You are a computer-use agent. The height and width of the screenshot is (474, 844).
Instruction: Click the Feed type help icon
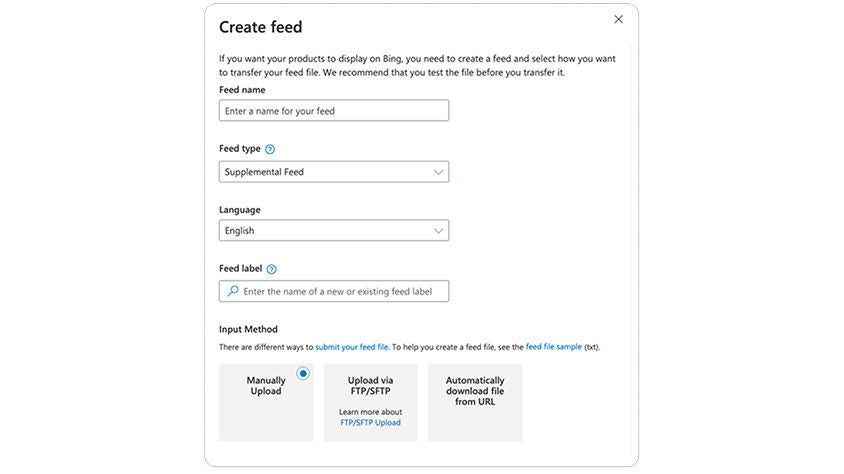pyautogui.click(x=270, y=149)
